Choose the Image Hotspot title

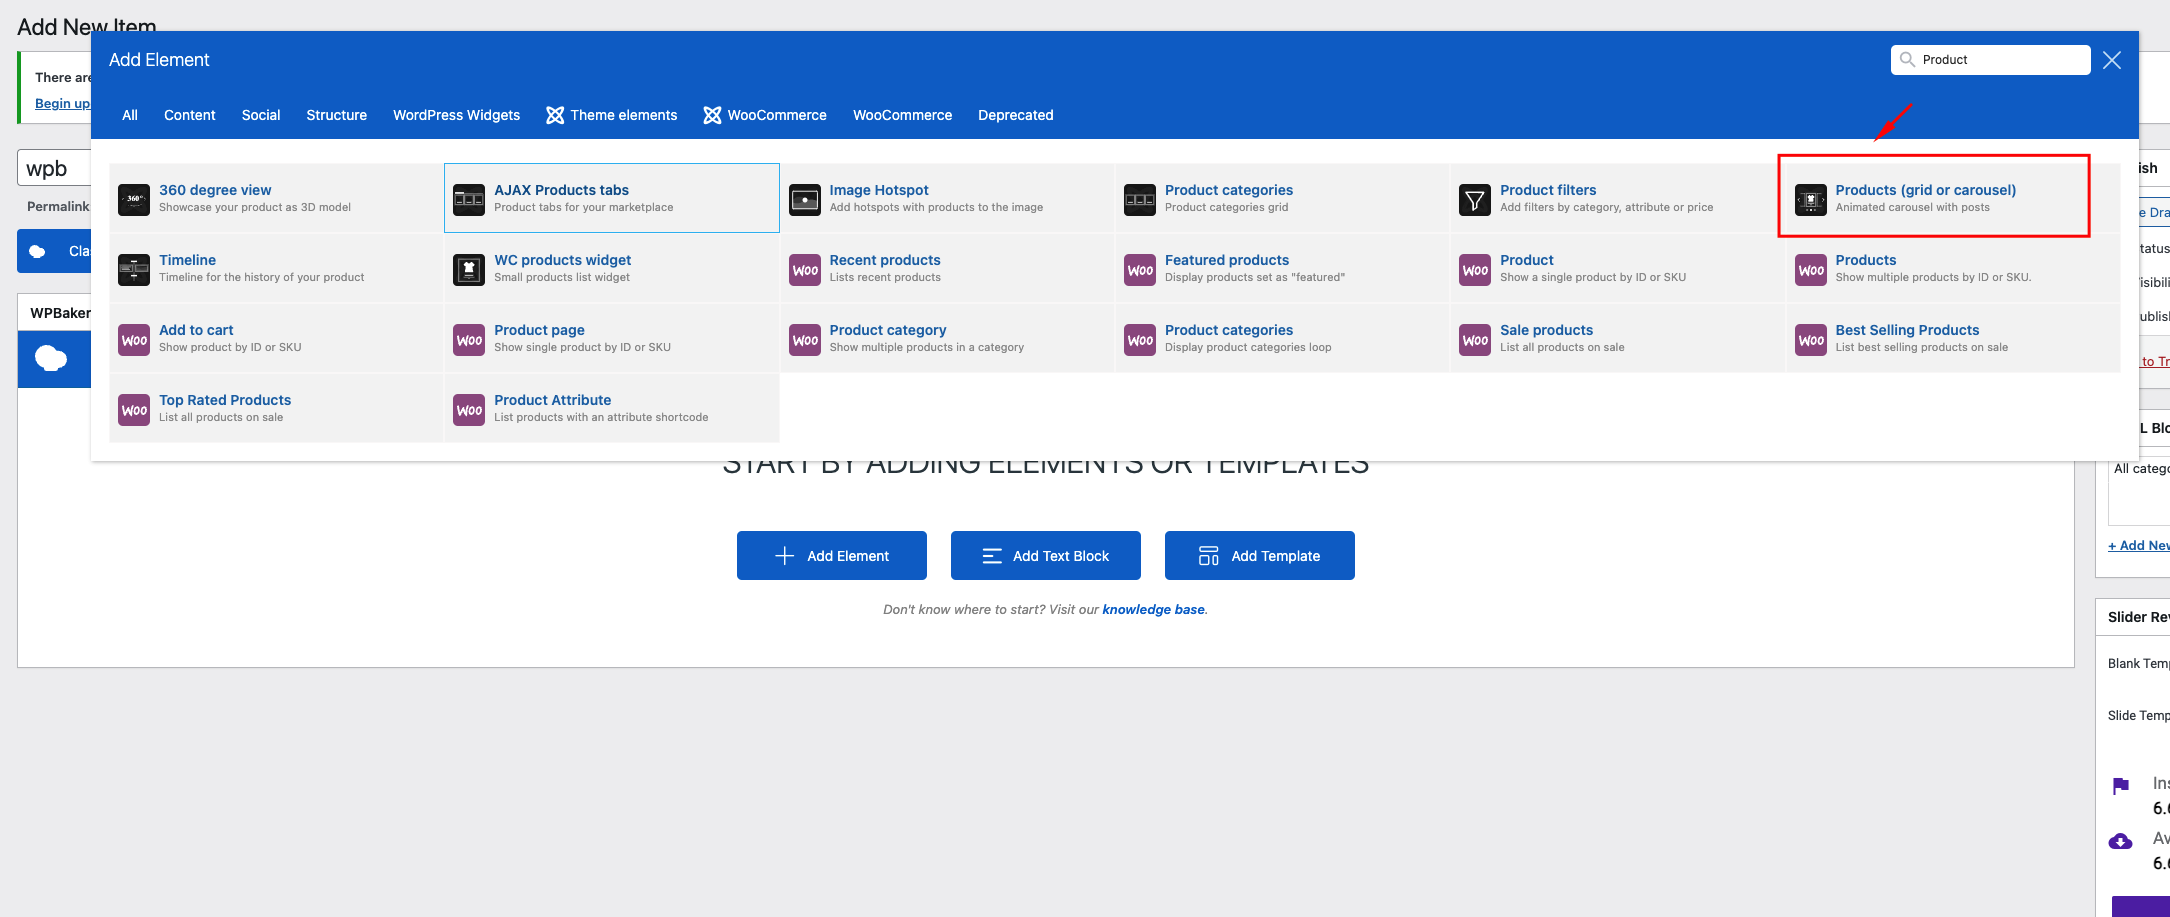[879, 190]
